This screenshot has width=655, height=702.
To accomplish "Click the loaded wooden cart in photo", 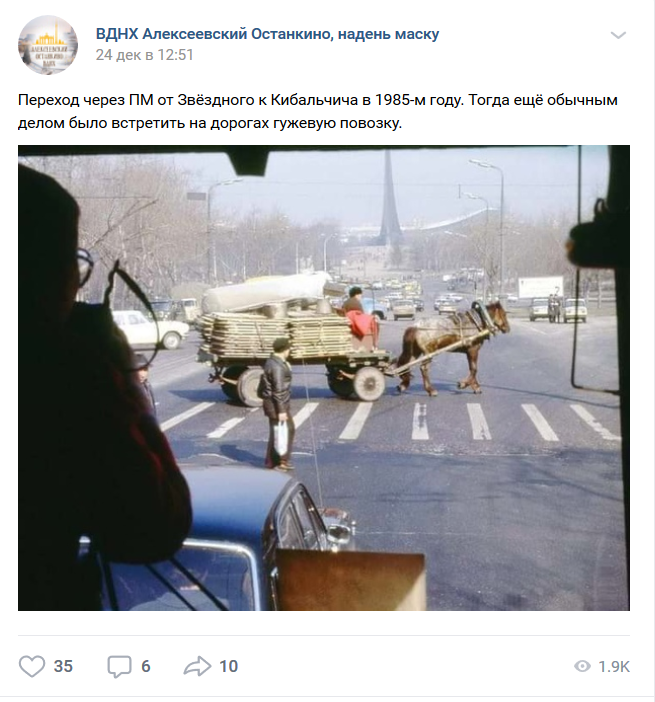I will tap(295, 340).
